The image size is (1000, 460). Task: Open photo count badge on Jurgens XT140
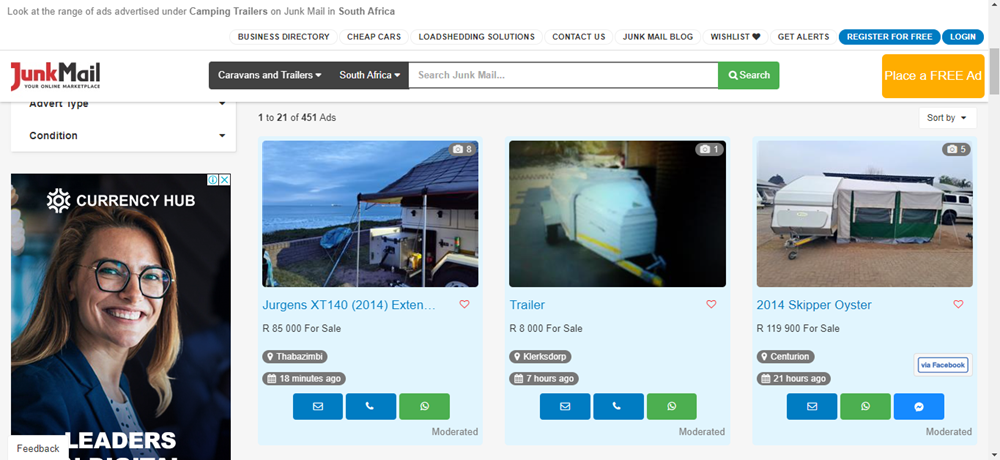coord(462,149)
